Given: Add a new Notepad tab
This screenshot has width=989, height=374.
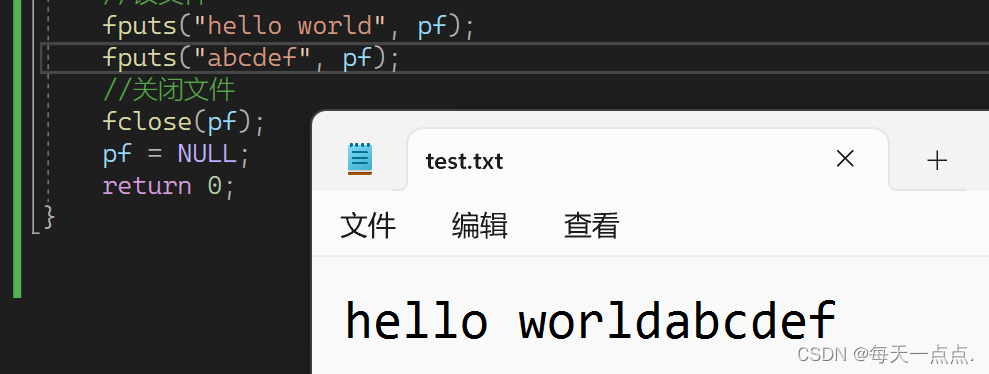Looking at the screenshot, I should pos(937,160).
